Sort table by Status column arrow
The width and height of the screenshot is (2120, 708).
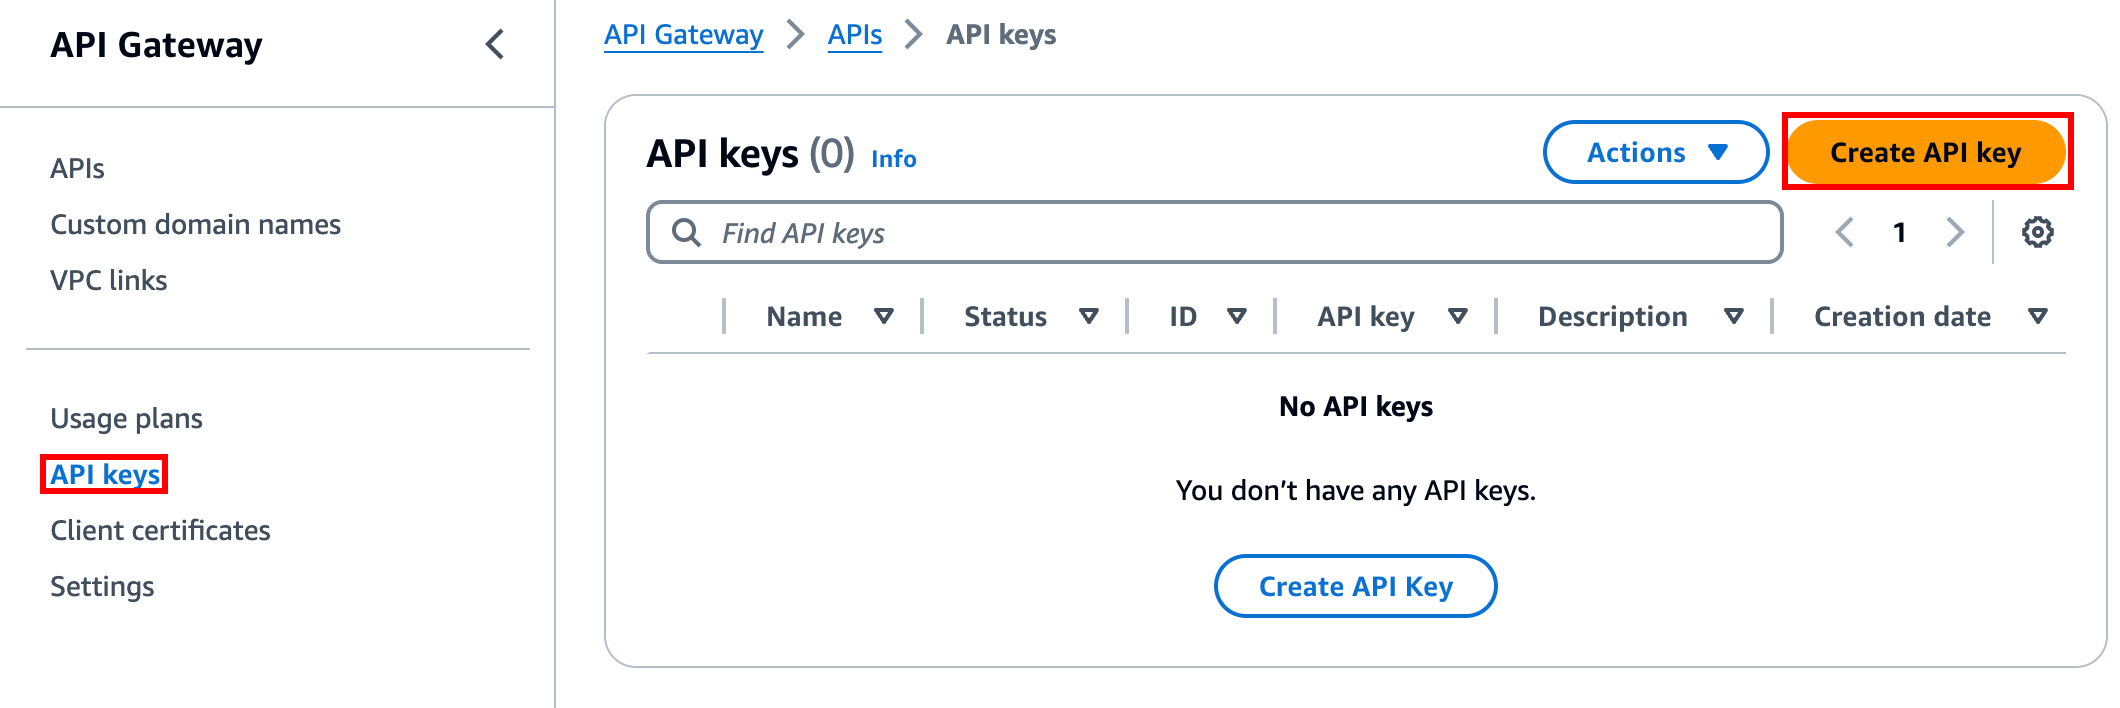[1089, 317]
